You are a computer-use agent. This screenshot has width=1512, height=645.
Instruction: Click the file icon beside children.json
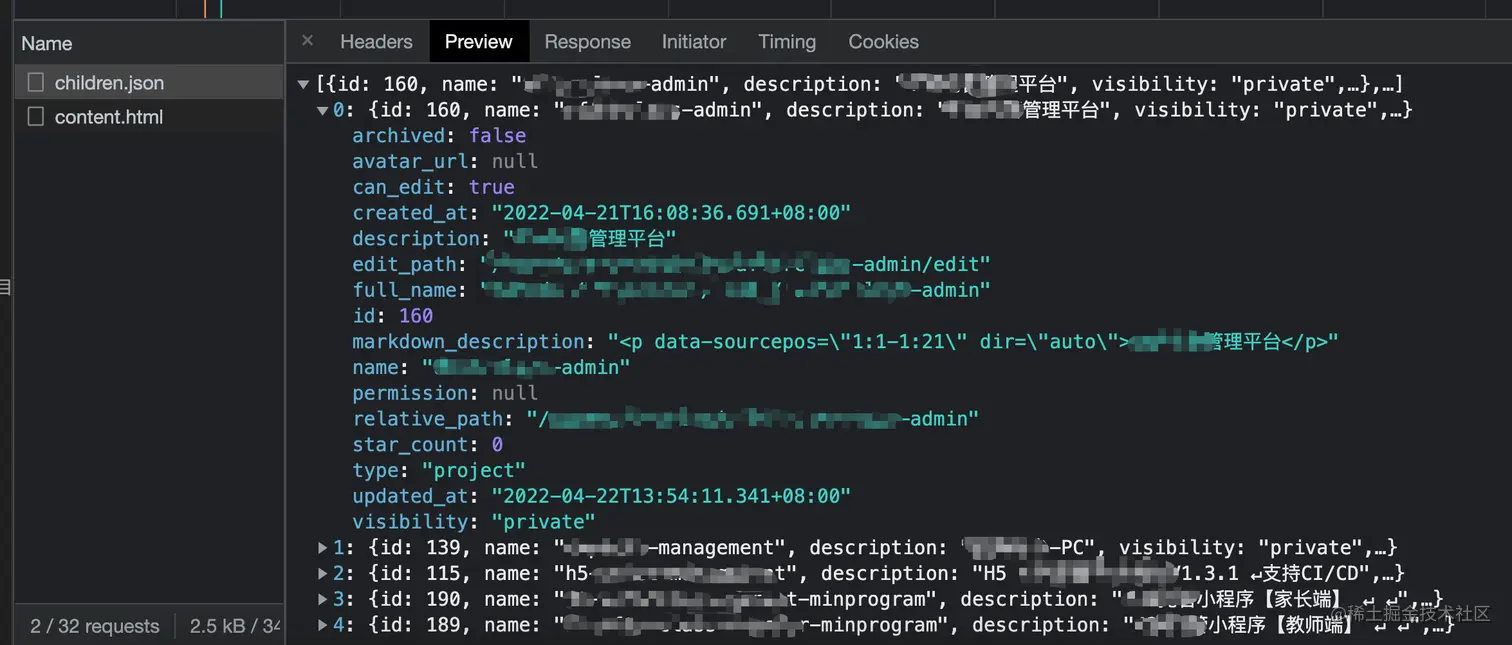coord(36,83)
